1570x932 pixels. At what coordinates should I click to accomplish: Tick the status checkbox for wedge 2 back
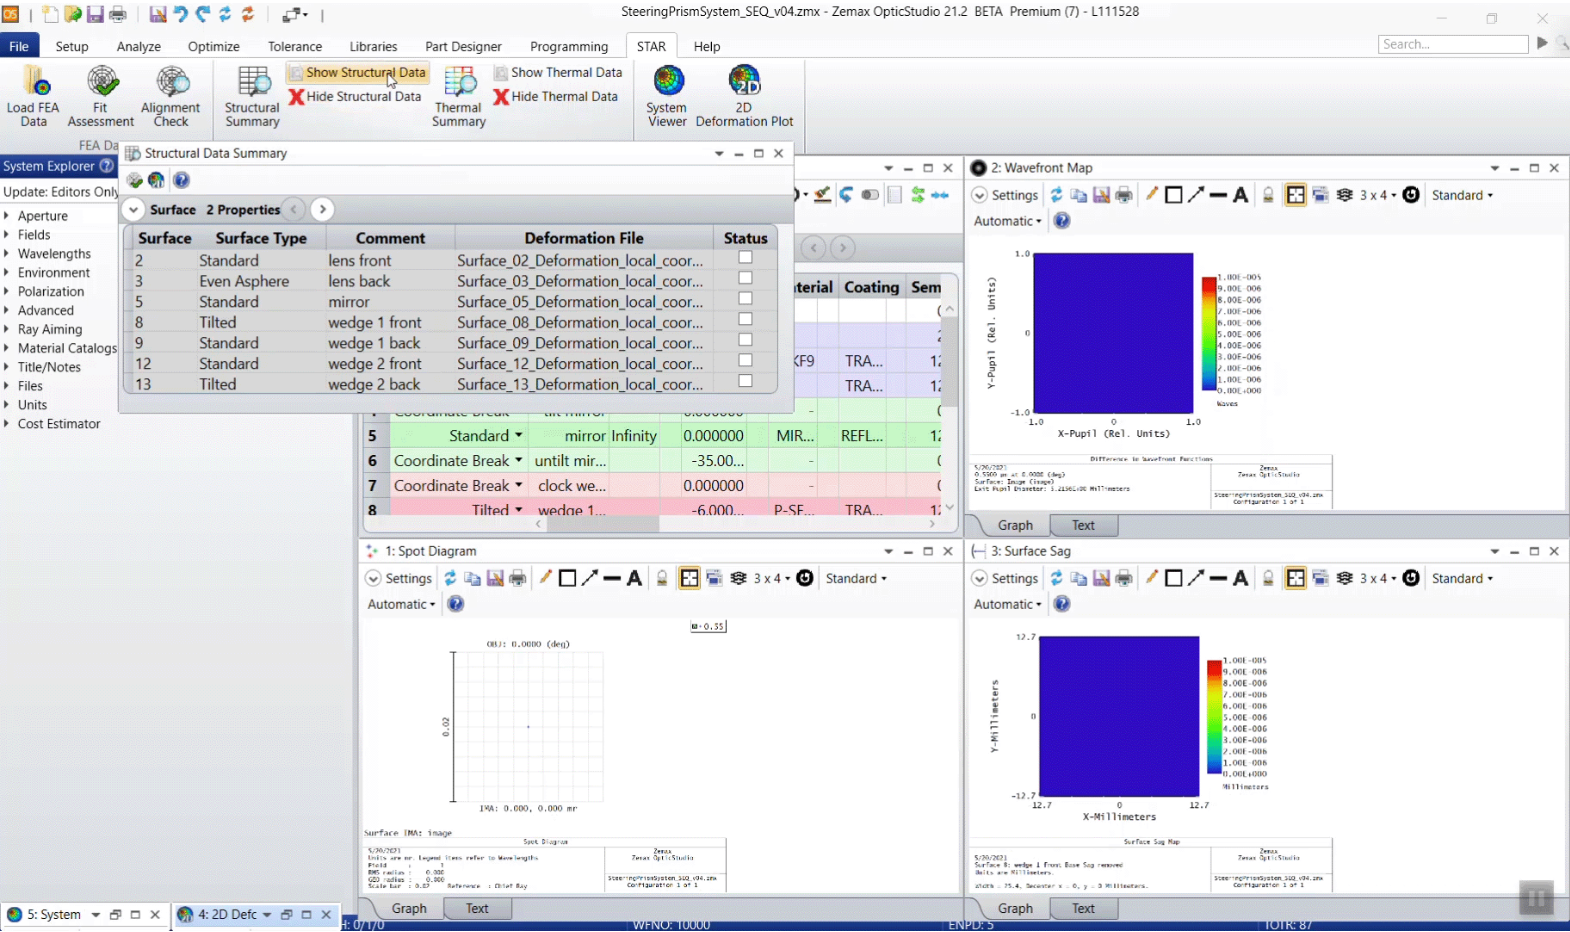pos(745,380)
